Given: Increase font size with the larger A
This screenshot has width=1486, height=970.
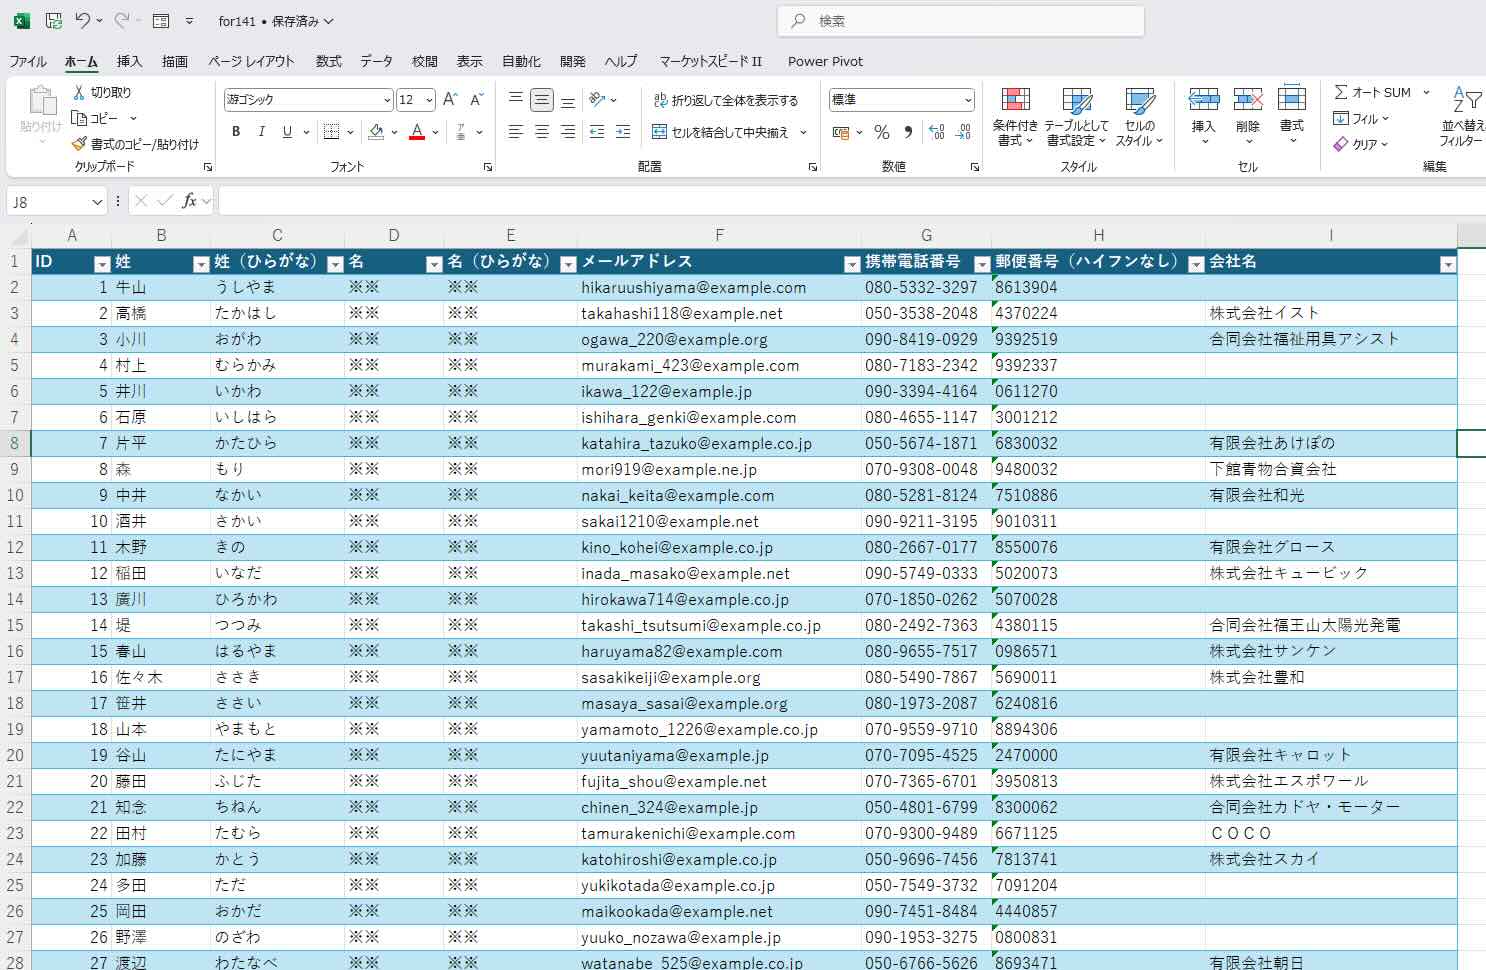Looking at the screenshot, I should (x=450, y=99).
